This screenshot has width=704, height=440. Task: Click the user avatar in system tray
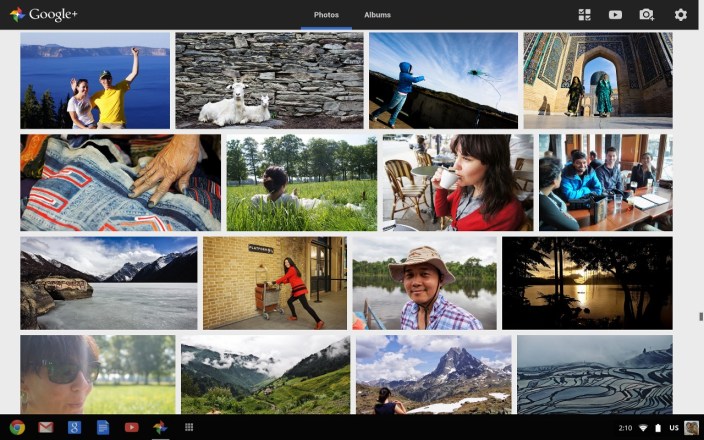pos(690,428)
